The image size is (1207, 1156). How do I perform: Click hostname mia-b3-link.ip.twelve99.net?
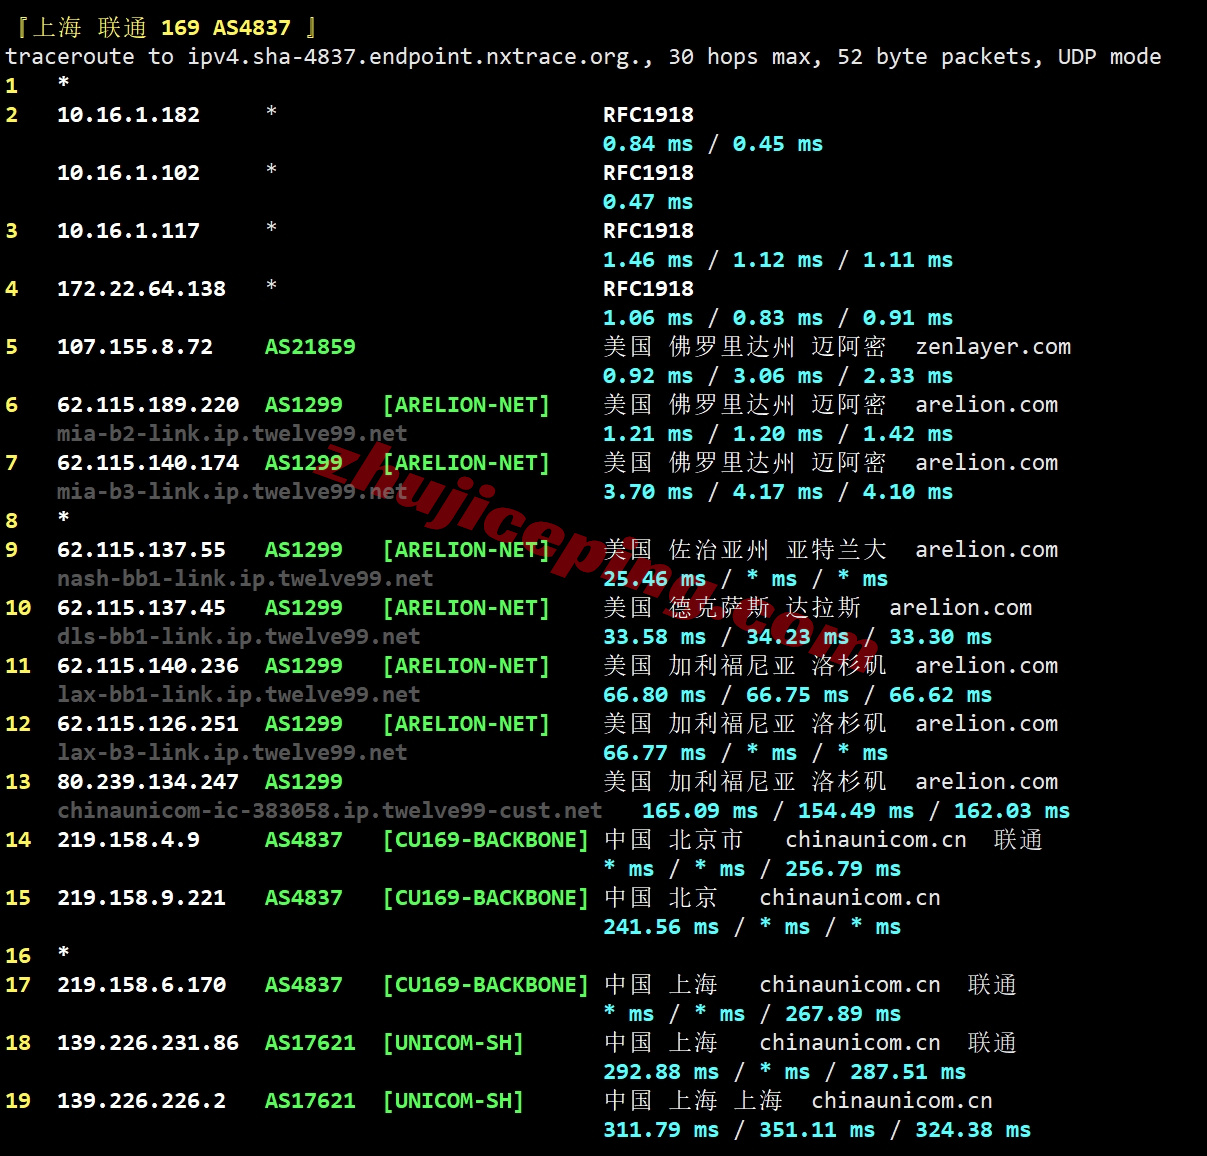232,492
